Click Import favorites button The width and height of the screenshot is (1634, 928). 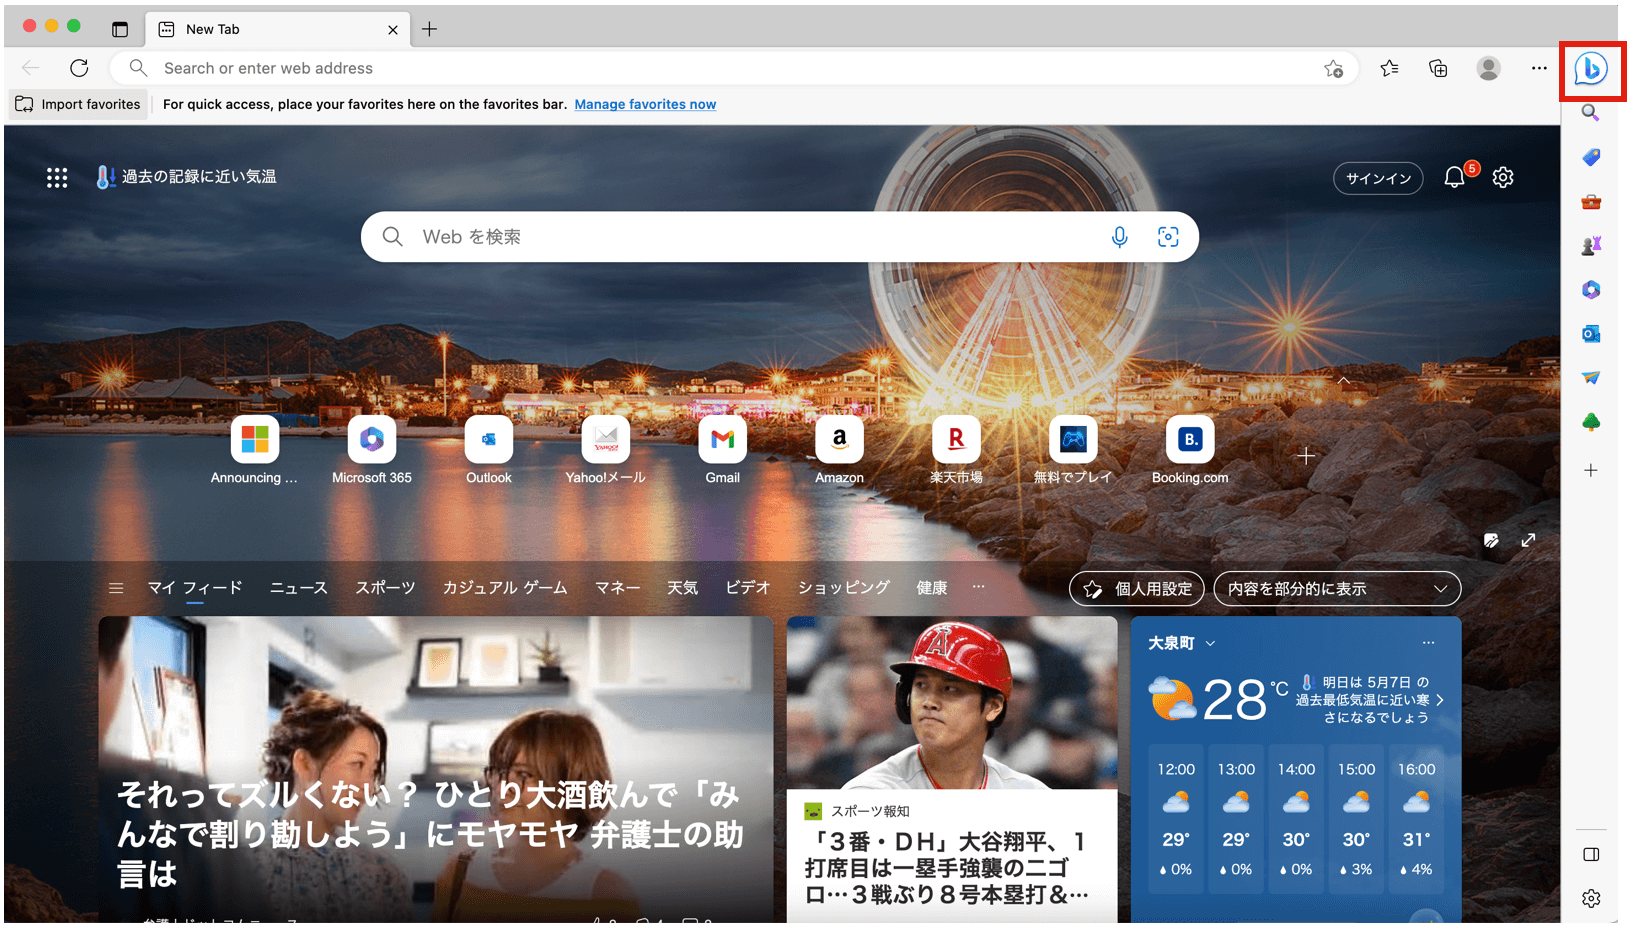[78, 104]
